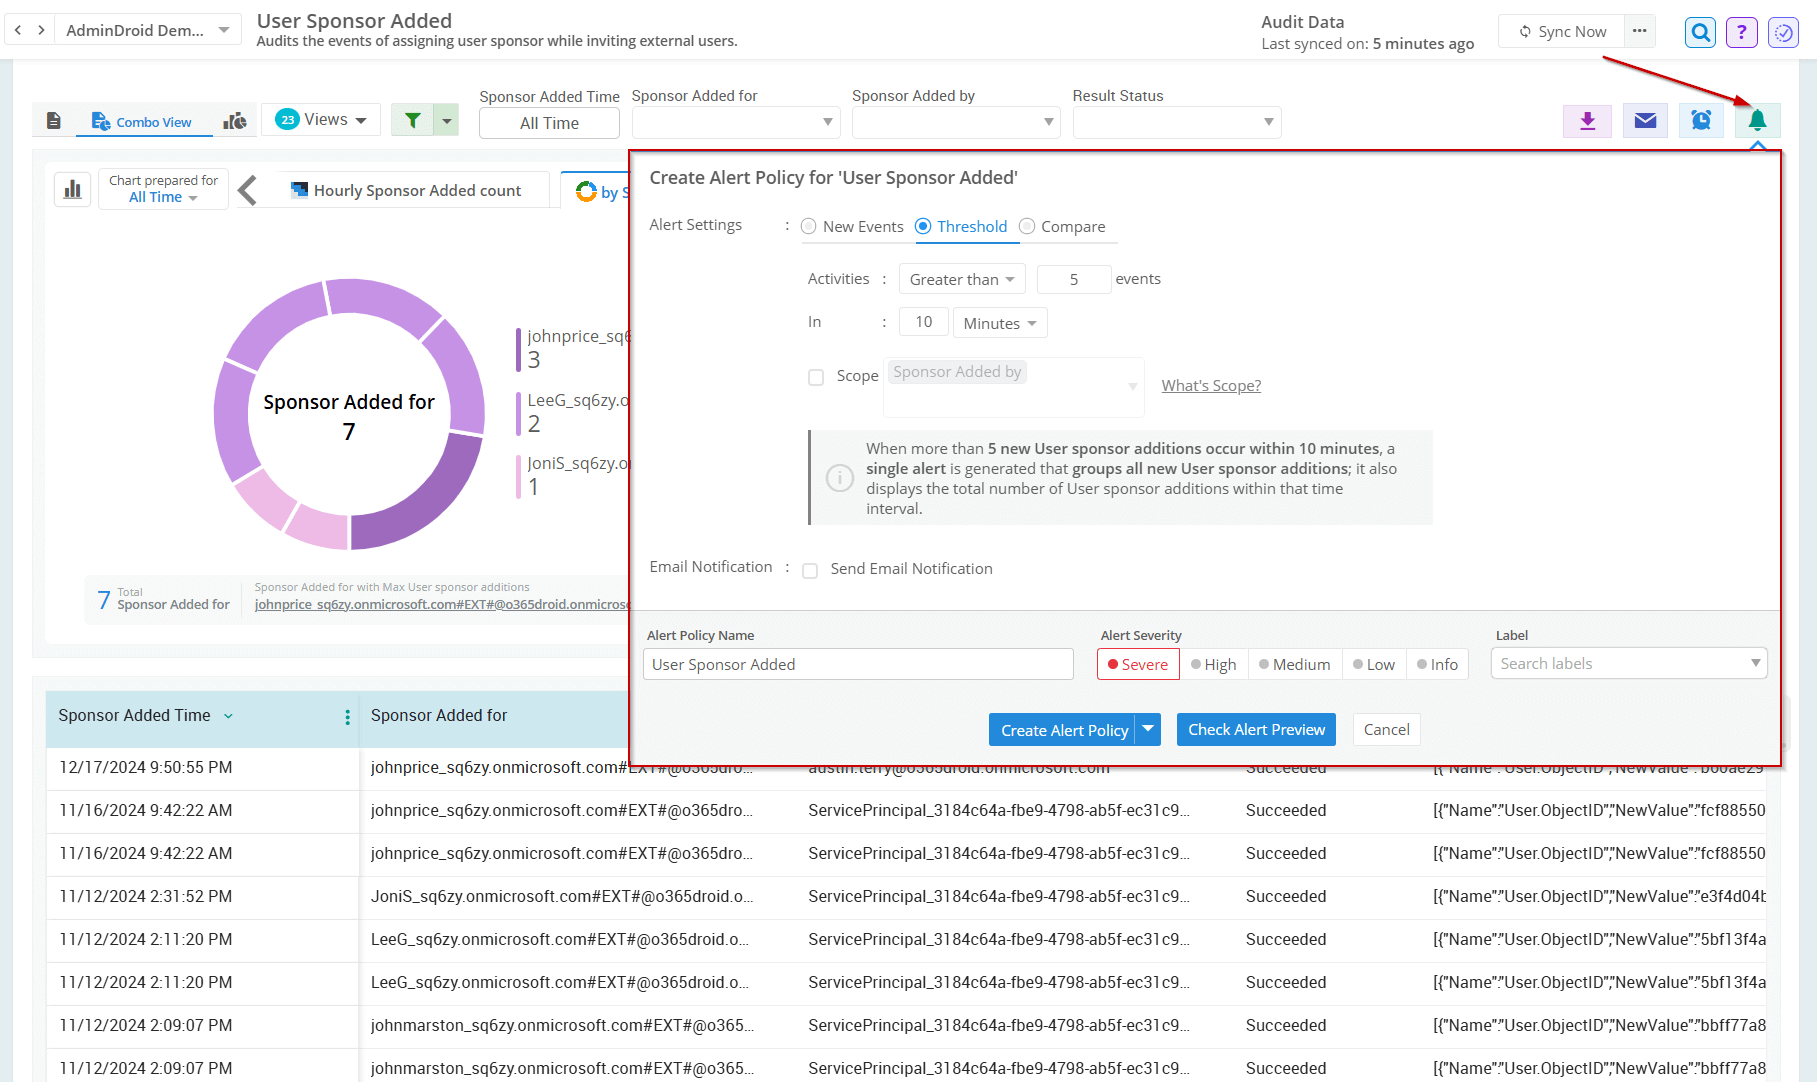Image resolution: width=1817 pixels, height=1082 pixels.
Task: Enable the Scope checkbox
Action: (x=816, y=377)
